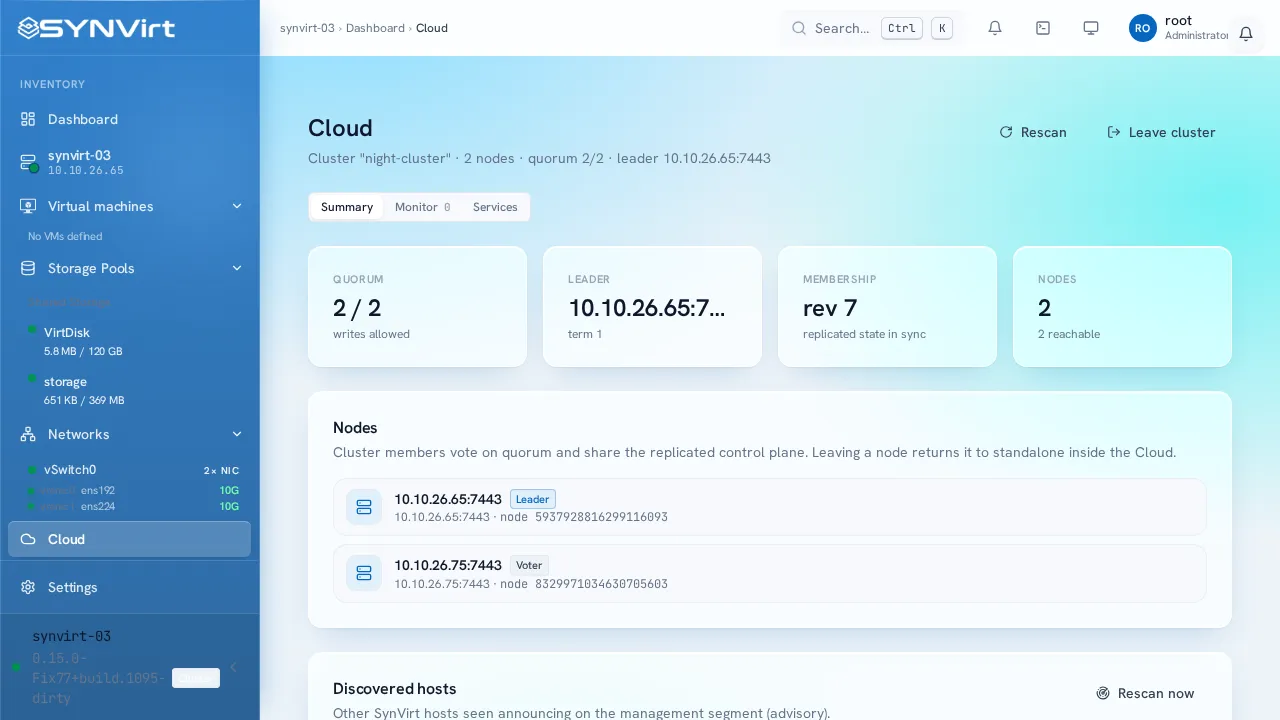The image size is (1280, 720).
Task: Click the synvirt-03 host server icon
Action: (28, 162)
